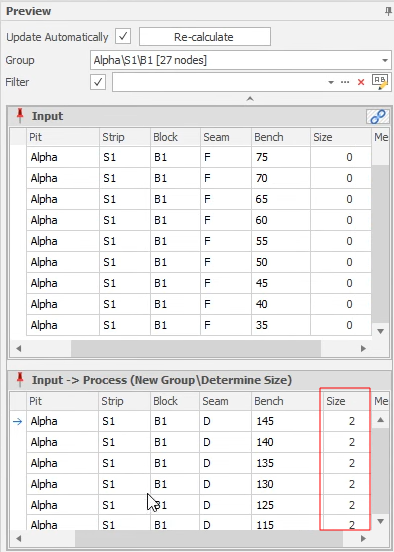Screen dimensions: 394x552
Task: Click the row indicator arrow for Bench 145
Action: point(18,421)
